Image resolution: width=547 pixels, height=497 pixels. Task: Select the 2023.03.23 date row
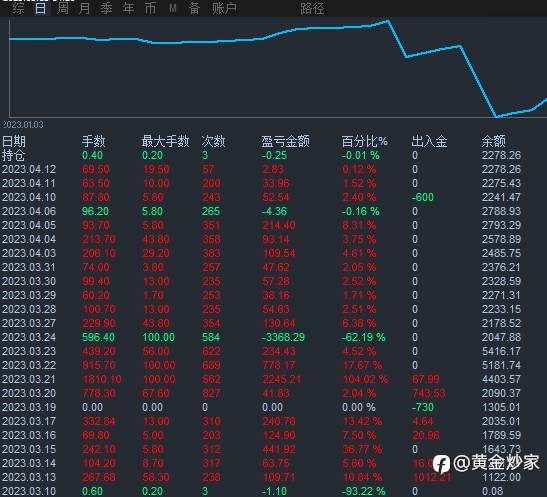point(29,351)
